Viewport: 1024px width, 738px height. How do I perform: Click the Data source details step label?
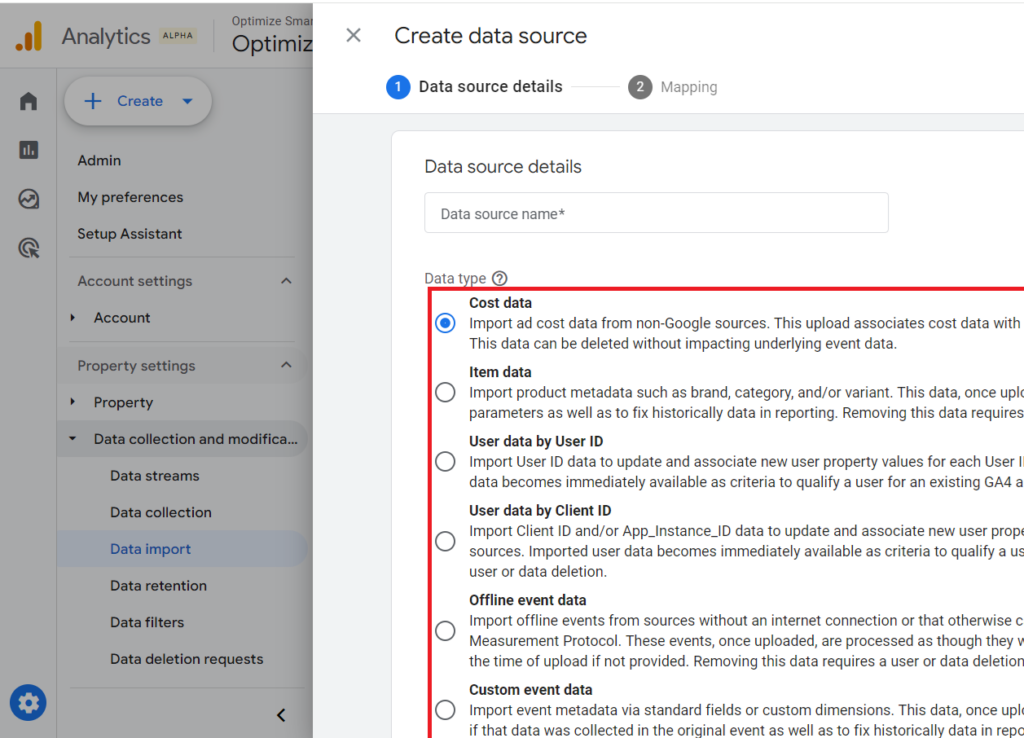point(490,87)
